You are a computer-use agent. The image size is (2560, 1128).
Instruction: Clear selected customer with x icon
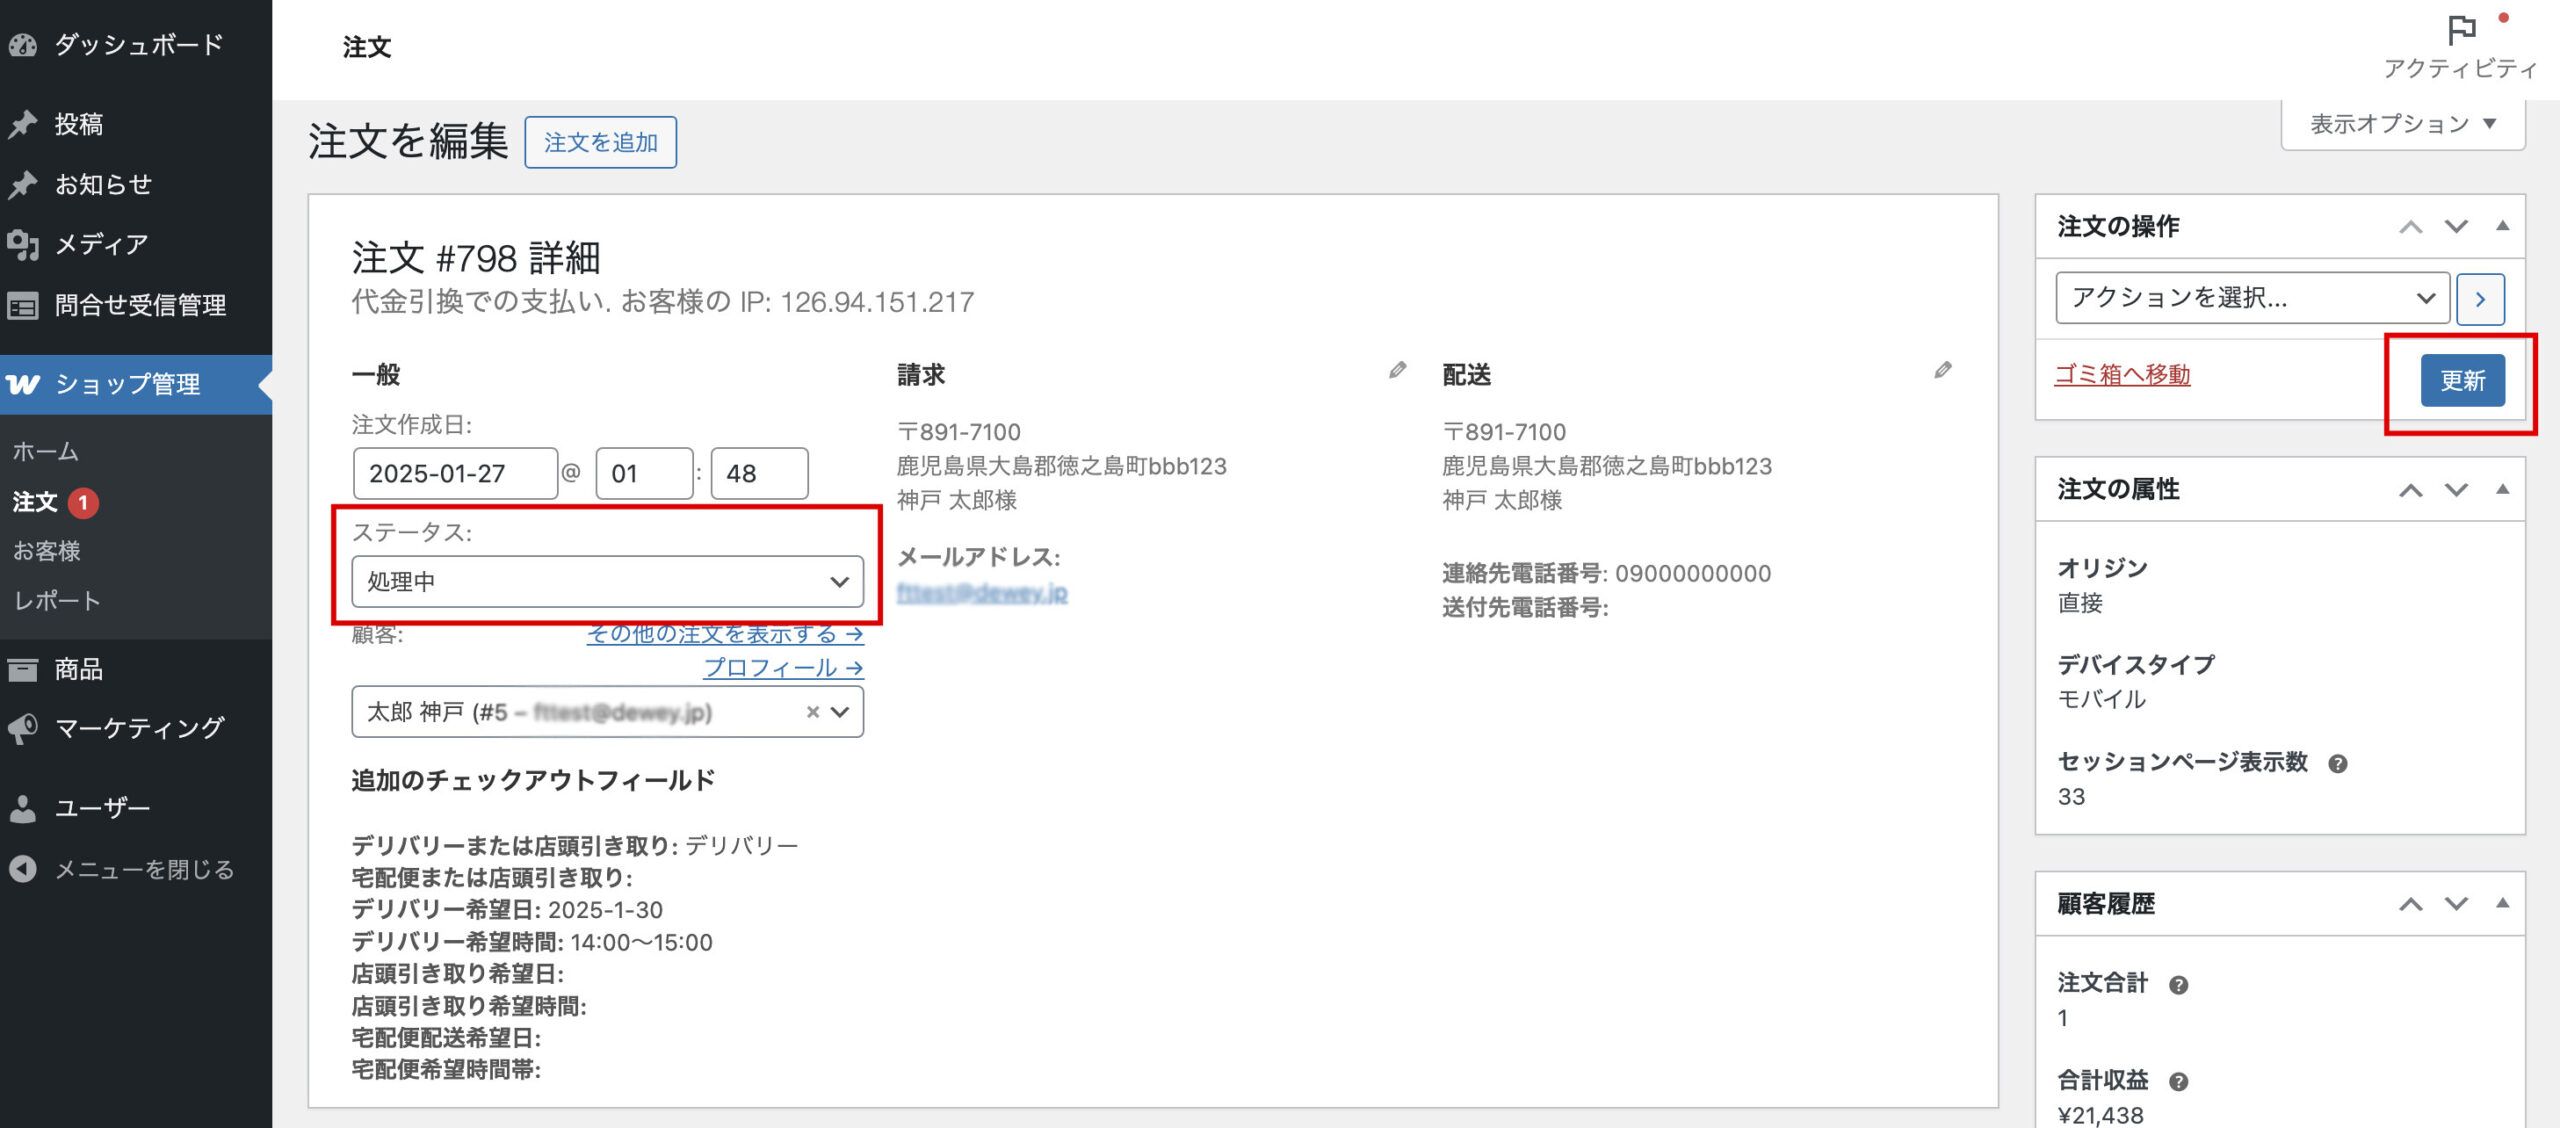coord(812,712)
